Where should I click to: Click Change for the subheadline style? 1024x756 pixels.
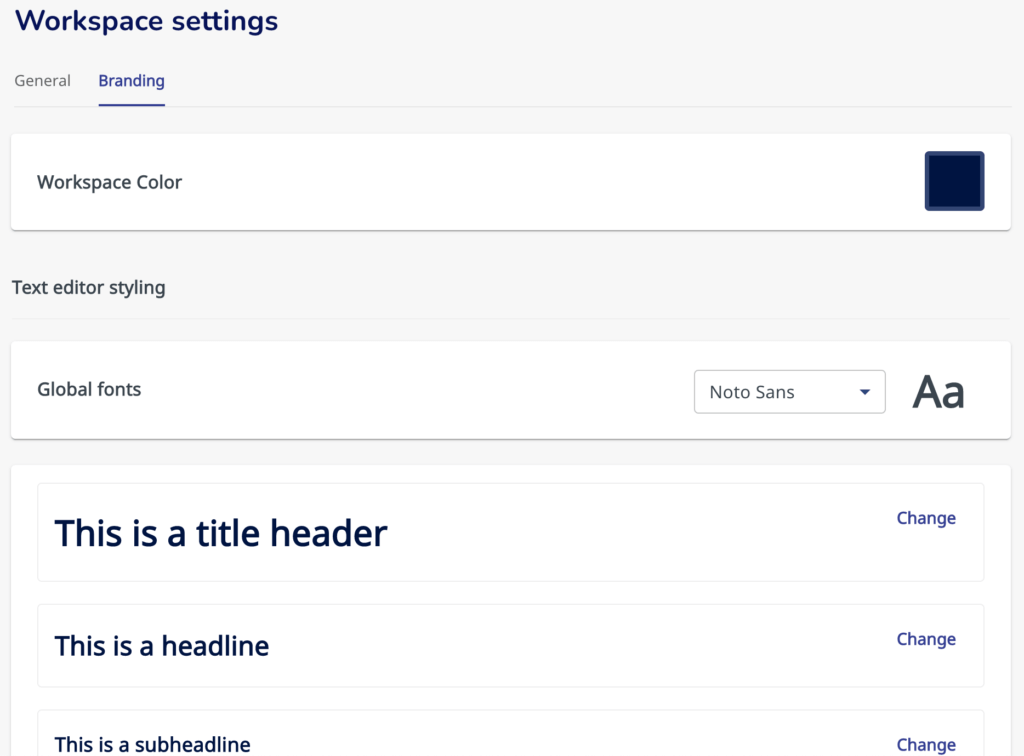point(926,744)
